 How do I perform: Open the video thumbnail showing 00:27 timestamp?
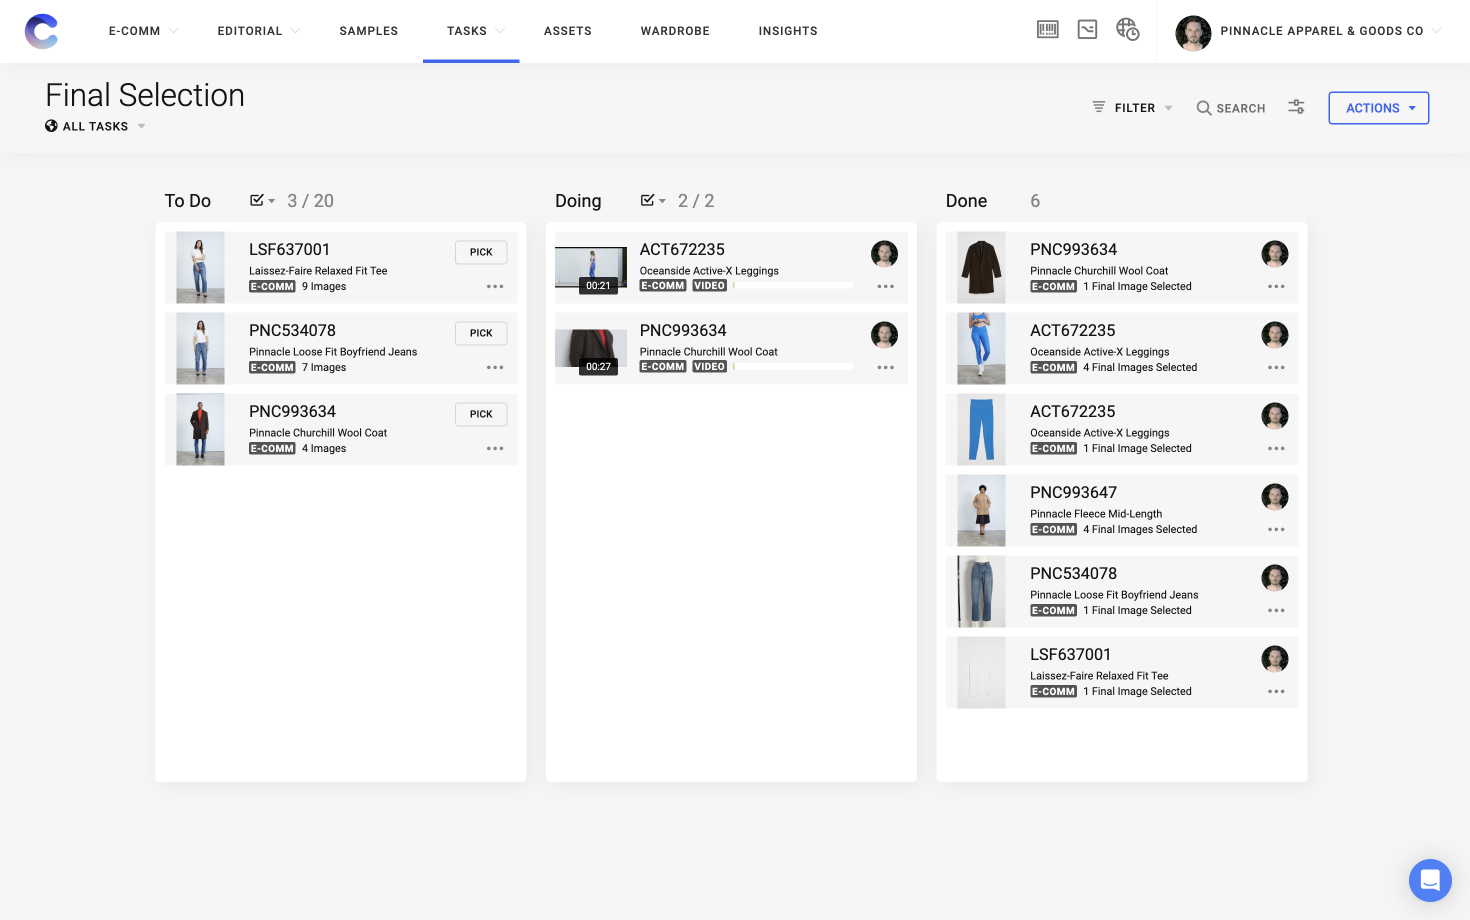point(590,348)
